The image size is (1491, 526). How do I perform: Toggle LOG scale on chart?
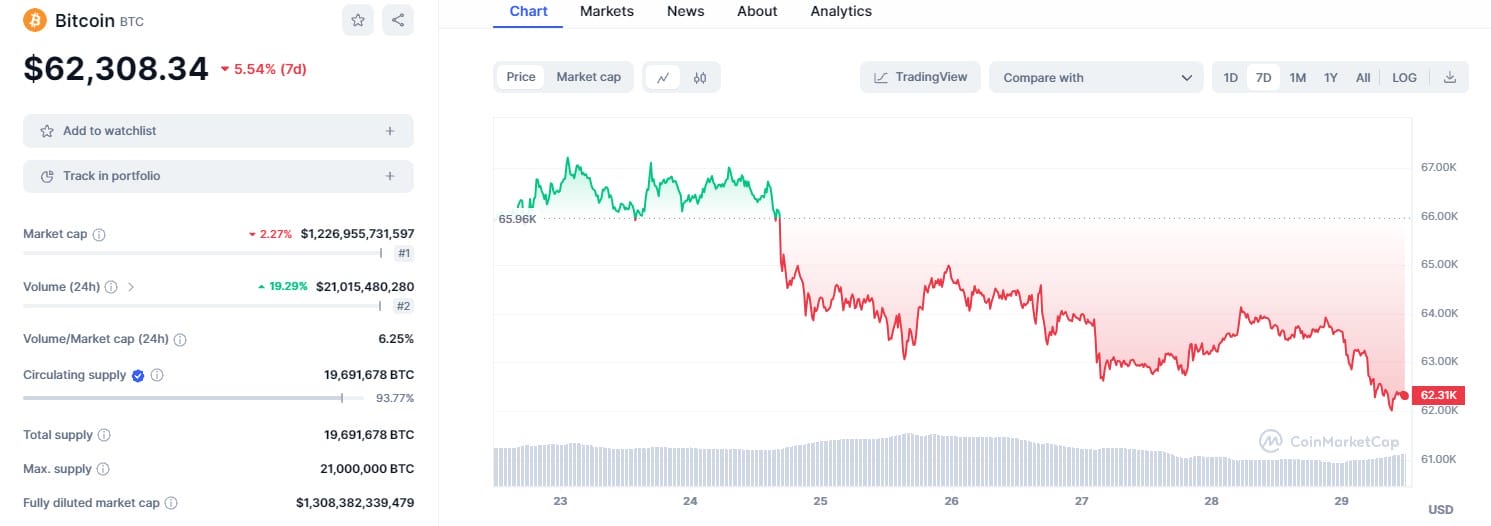[1404, 78]
